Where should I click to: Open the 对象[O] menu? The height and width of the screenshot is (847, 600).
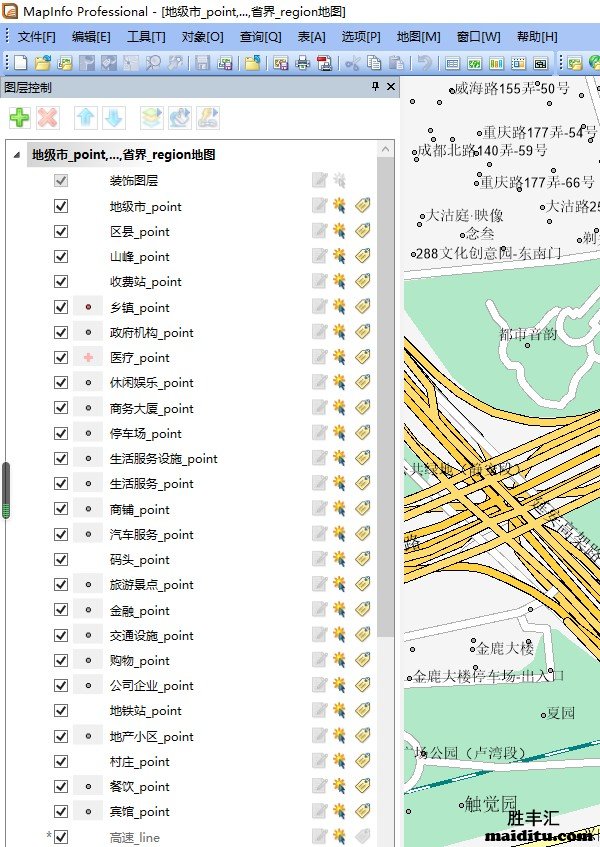pos(203,37)
